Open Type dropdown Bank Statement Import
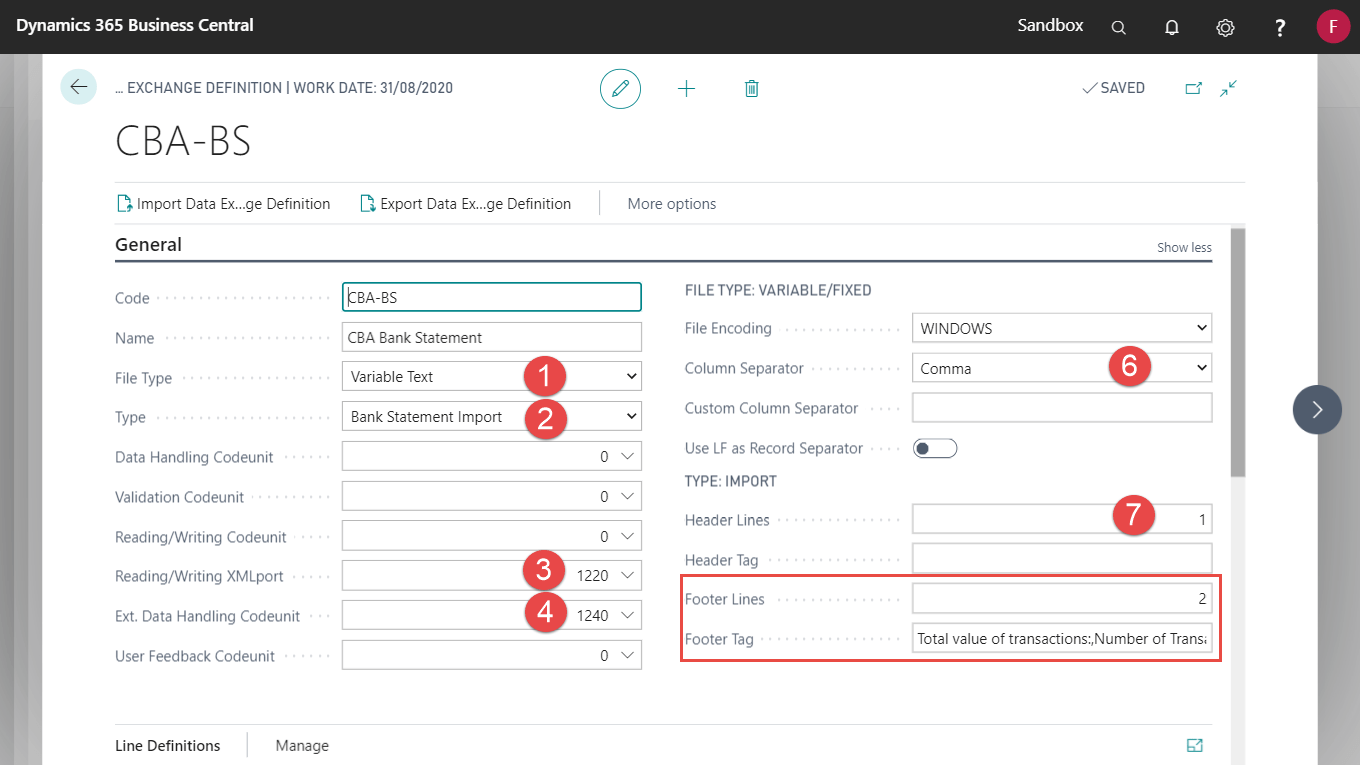 tap(491, 416)
